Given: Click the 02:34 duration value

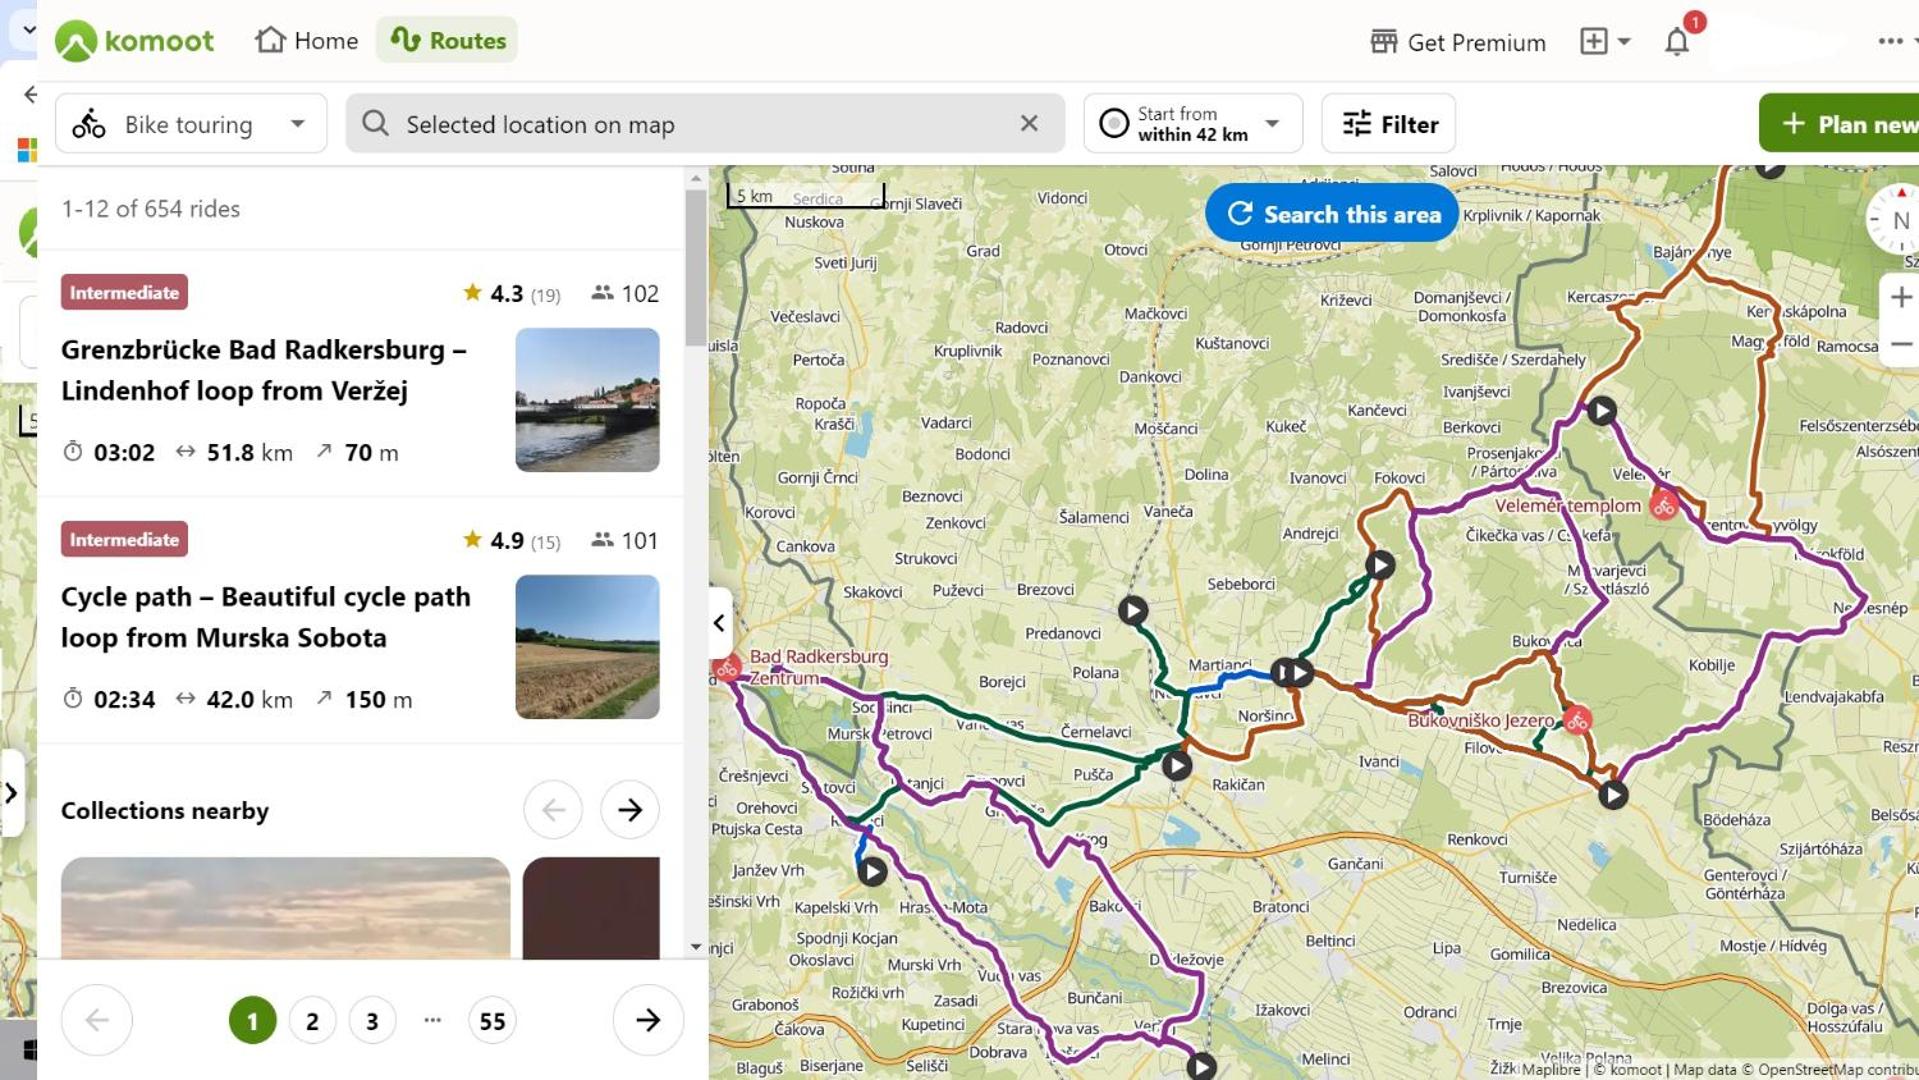Looking at the screenshot, I should point(124,700).
